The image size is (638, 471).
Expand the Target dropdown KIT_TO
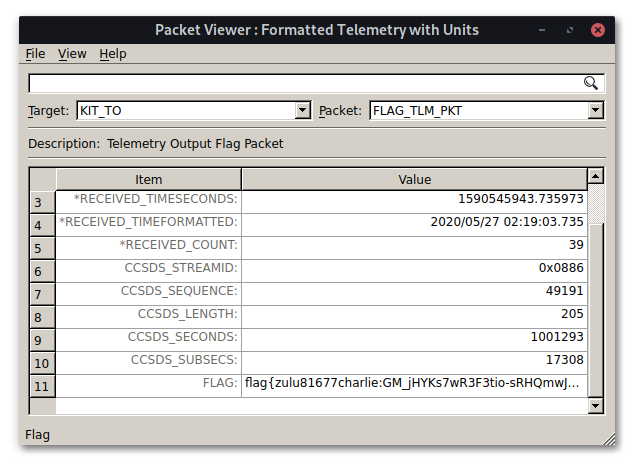[x=303, y=111]
